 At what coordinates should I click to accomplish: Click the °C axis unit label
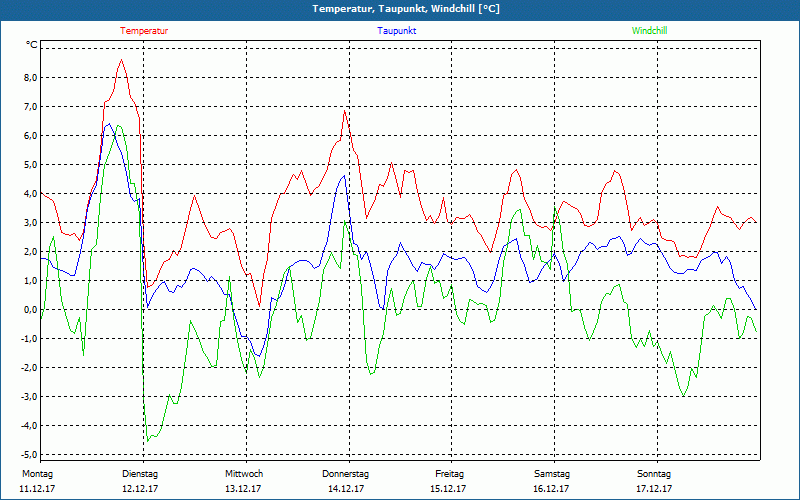[32, 45]
